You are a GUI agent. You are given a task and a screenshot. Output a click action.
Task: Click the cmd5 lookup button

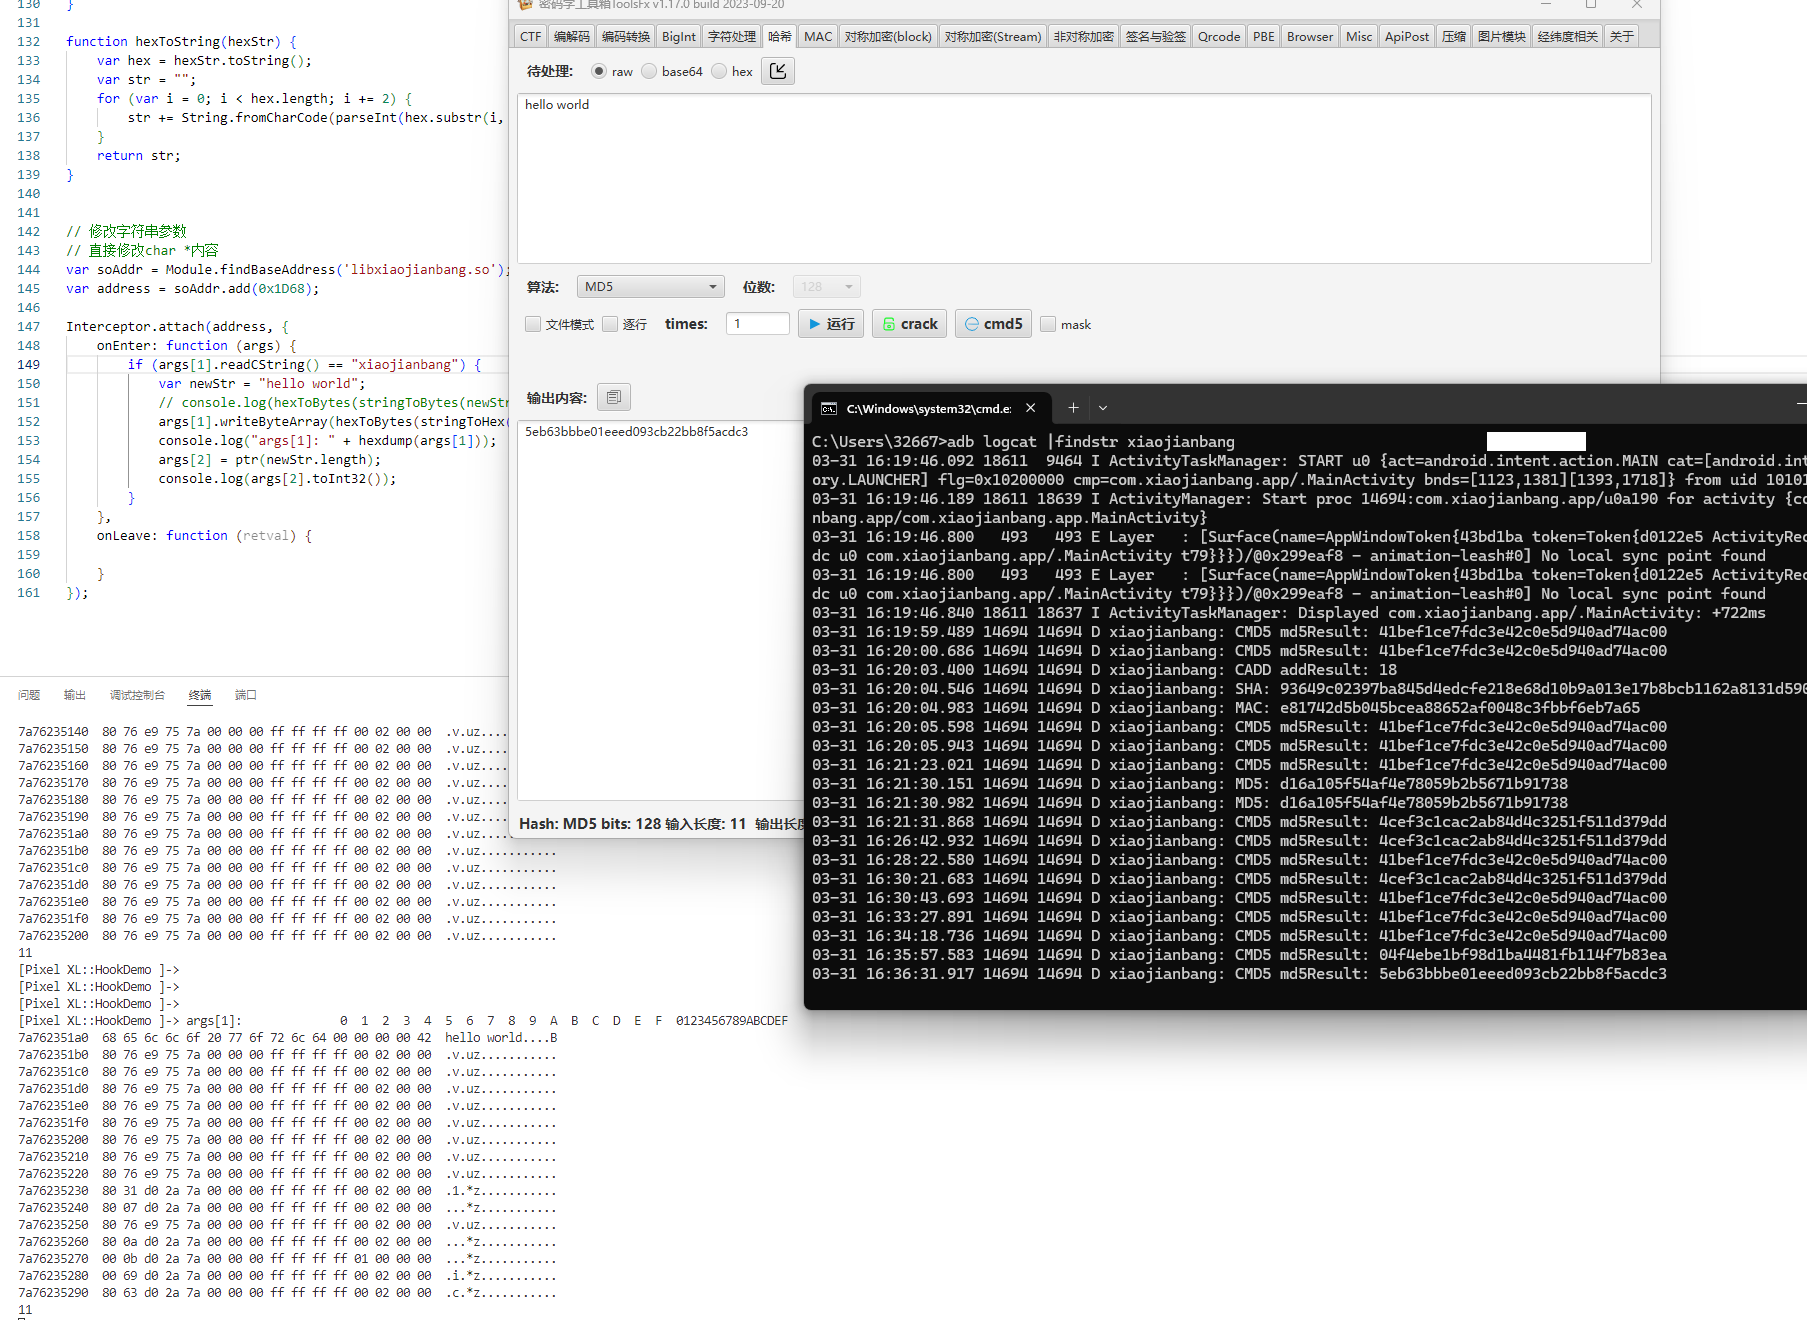click(993, 324)
